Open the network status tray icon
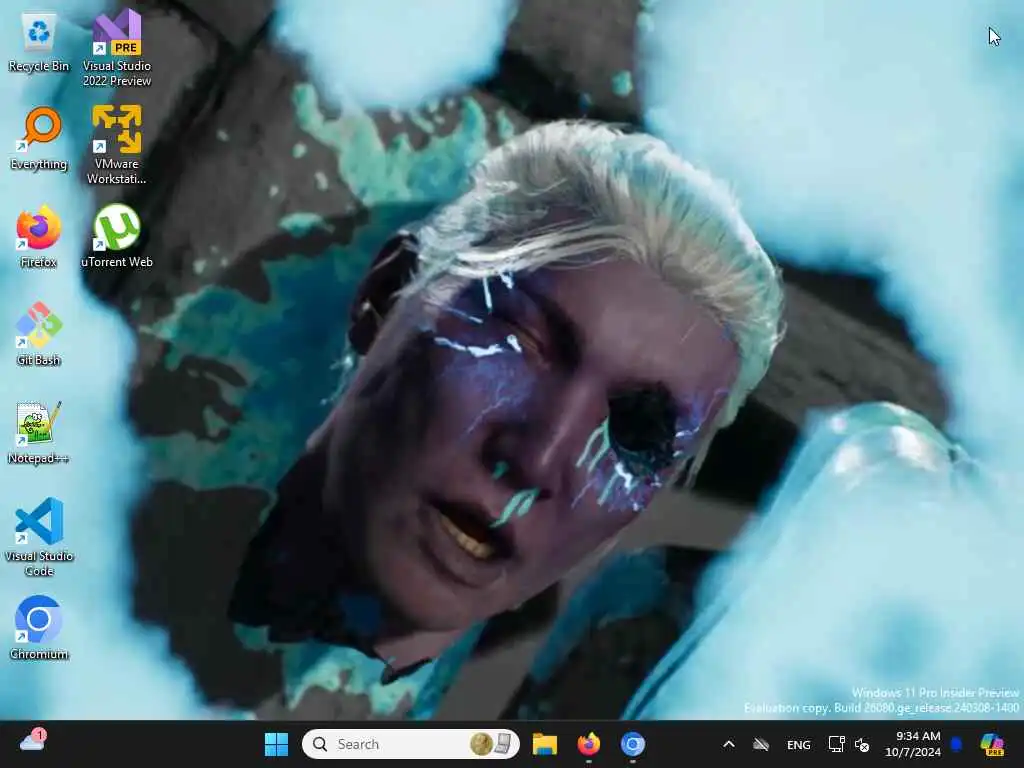Image resolution: width=1024 pixels, height=768 pixels. pyautogui.click(x=837, y=744)
